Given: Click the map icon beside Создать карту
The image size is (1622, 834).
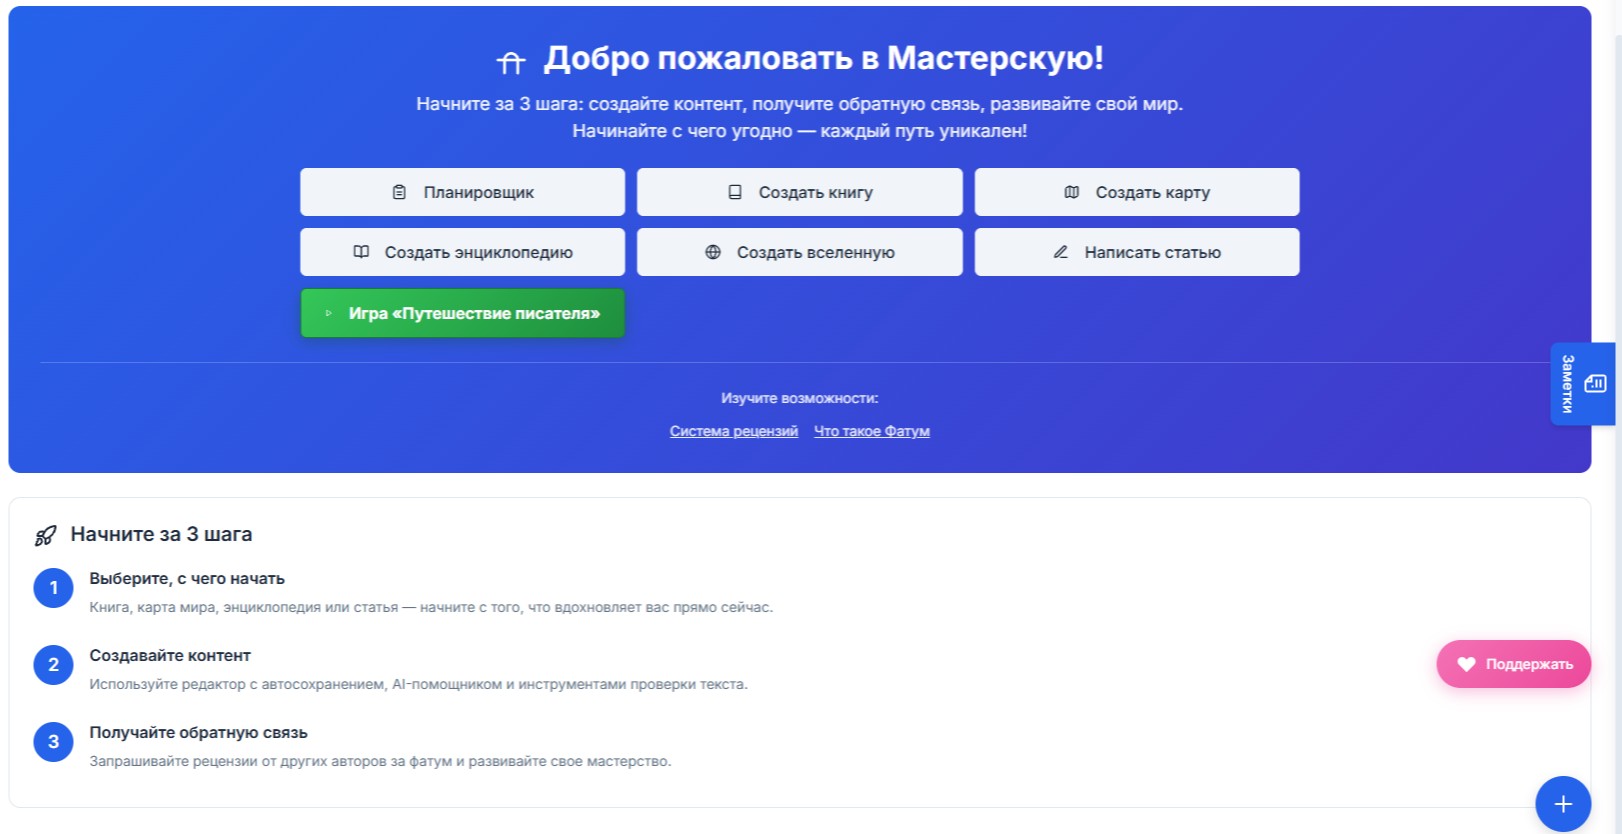Looking at the screenshot, I should [x=1072, y=192].
